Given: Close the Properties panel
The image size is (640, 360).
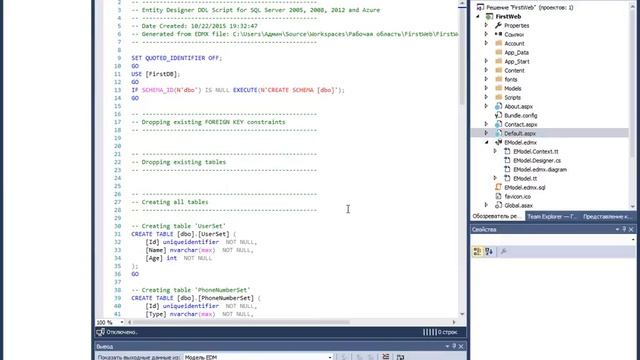Looking at the screenshot, I should pos(631,229).
